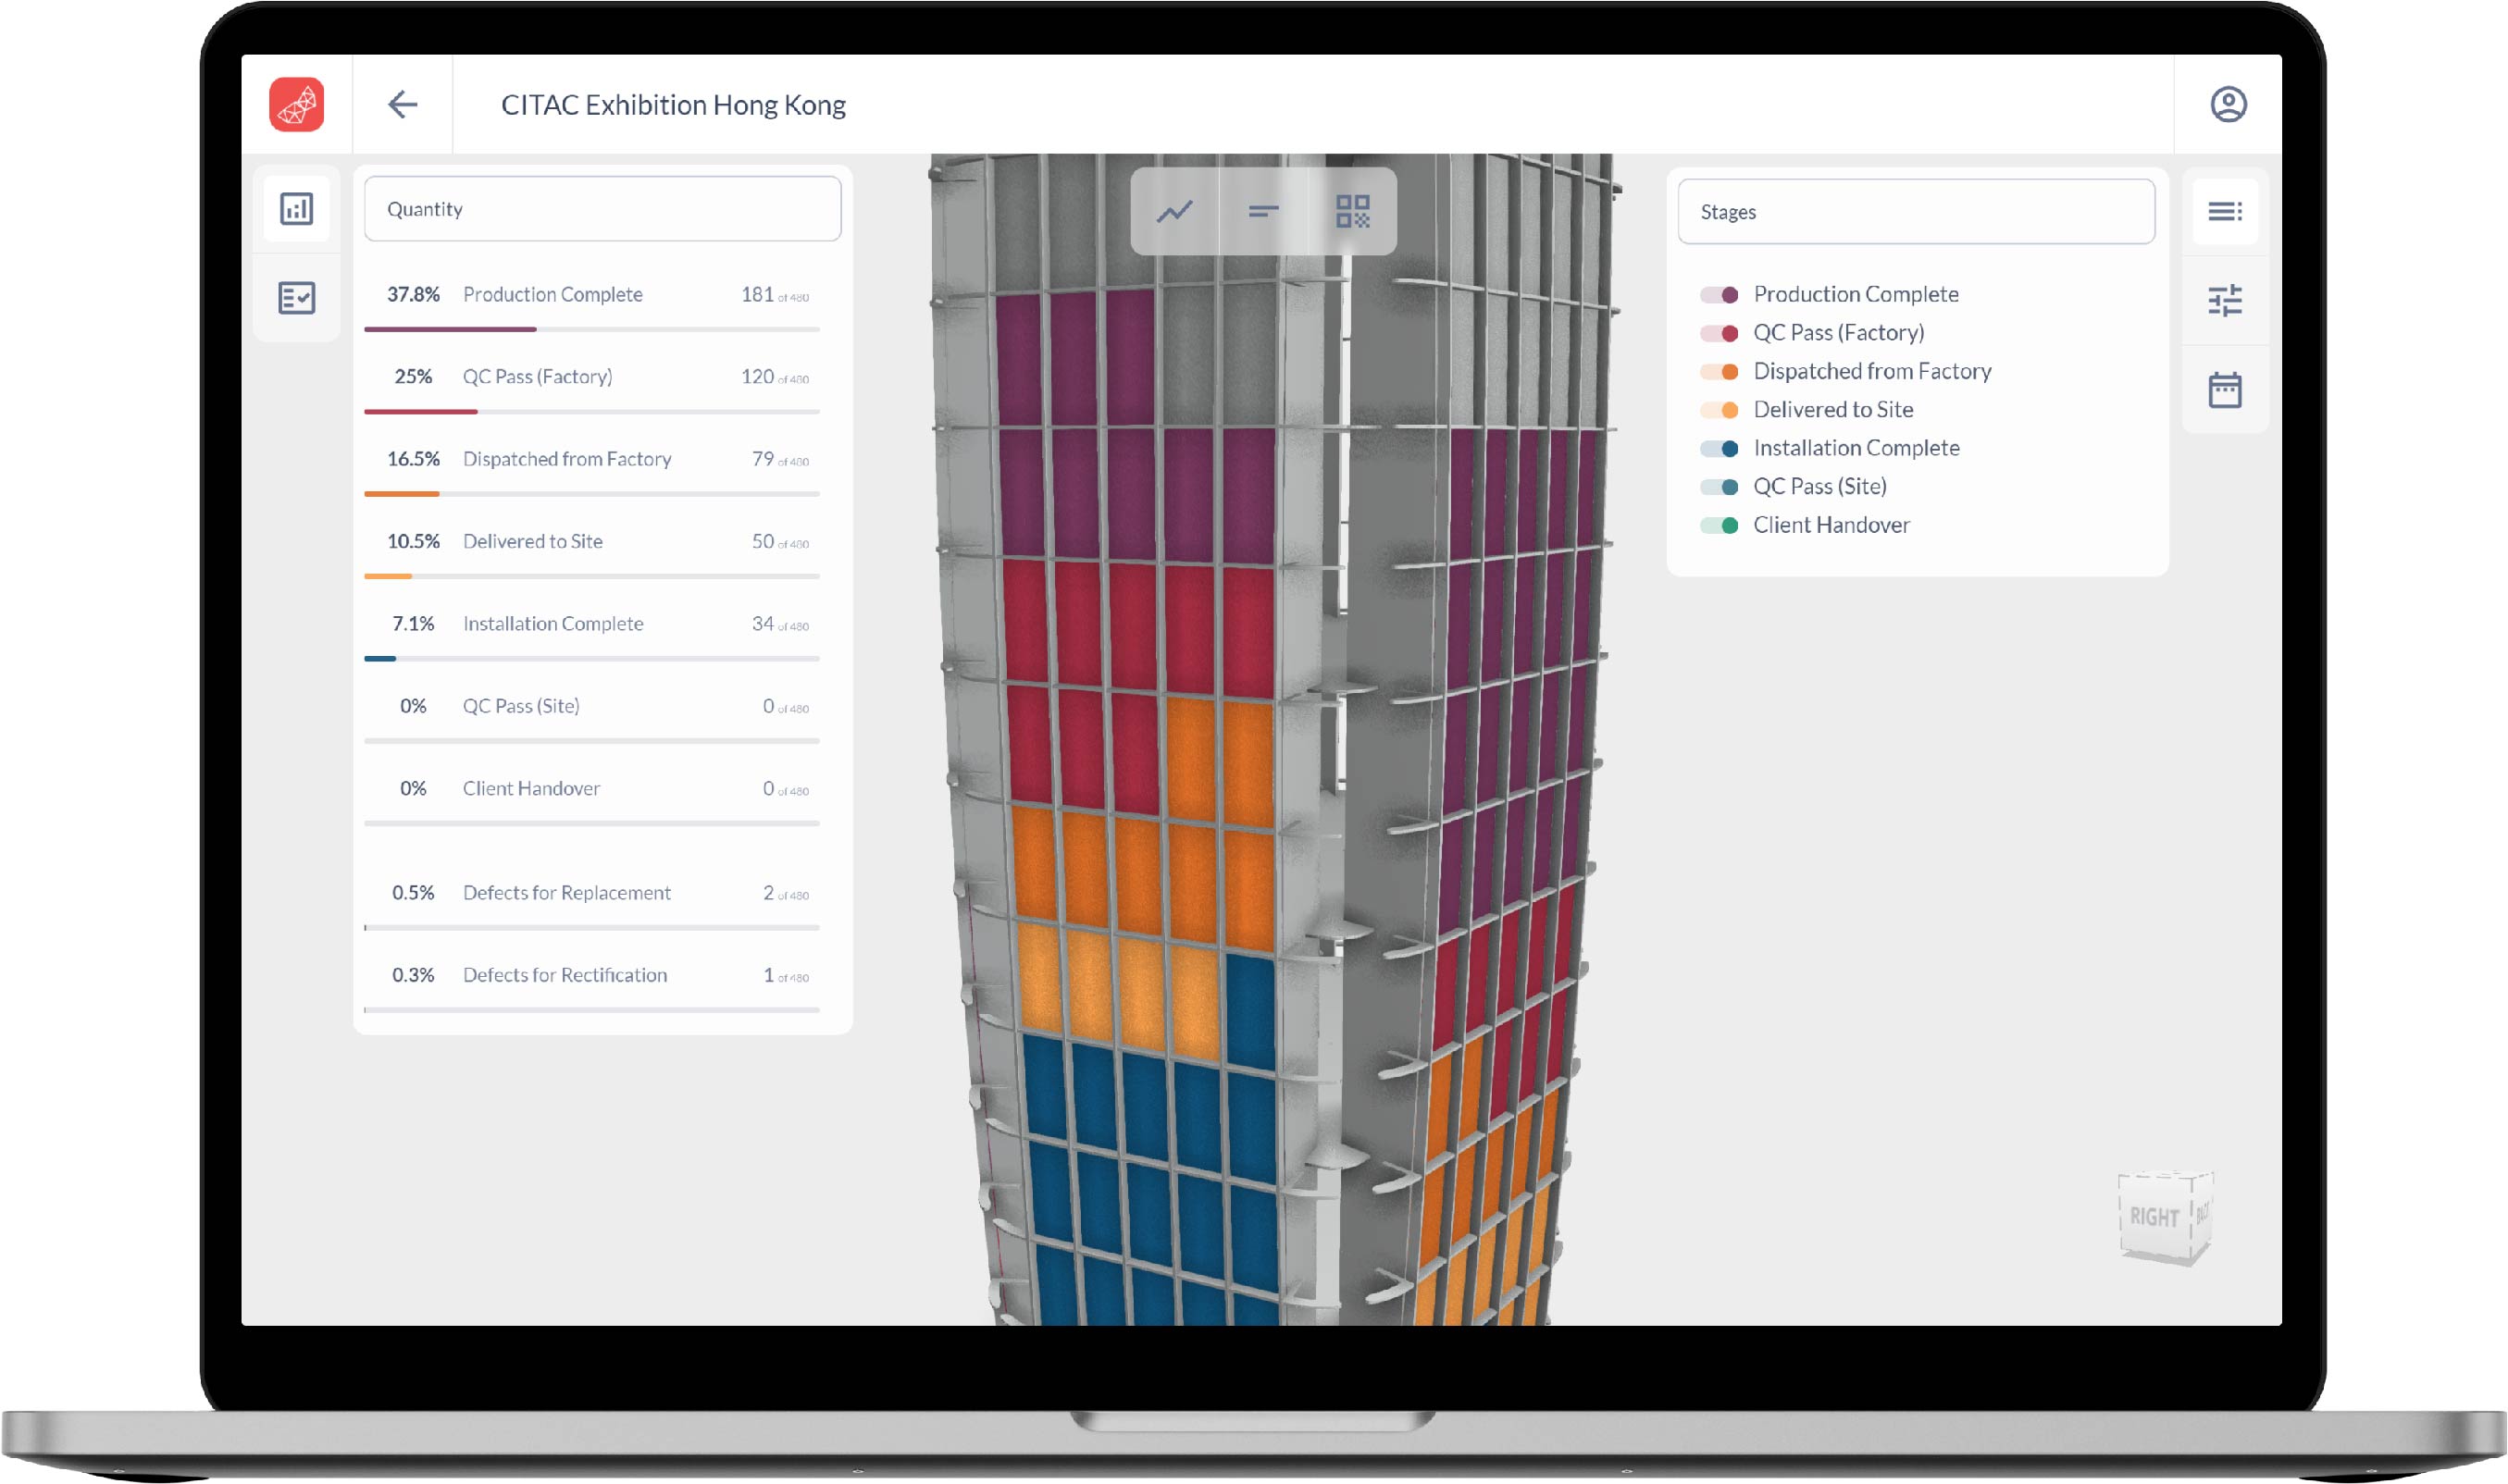Click the back navigation arrow
The width and height of the screenshot is (2508, 1484).
(403, 103)
